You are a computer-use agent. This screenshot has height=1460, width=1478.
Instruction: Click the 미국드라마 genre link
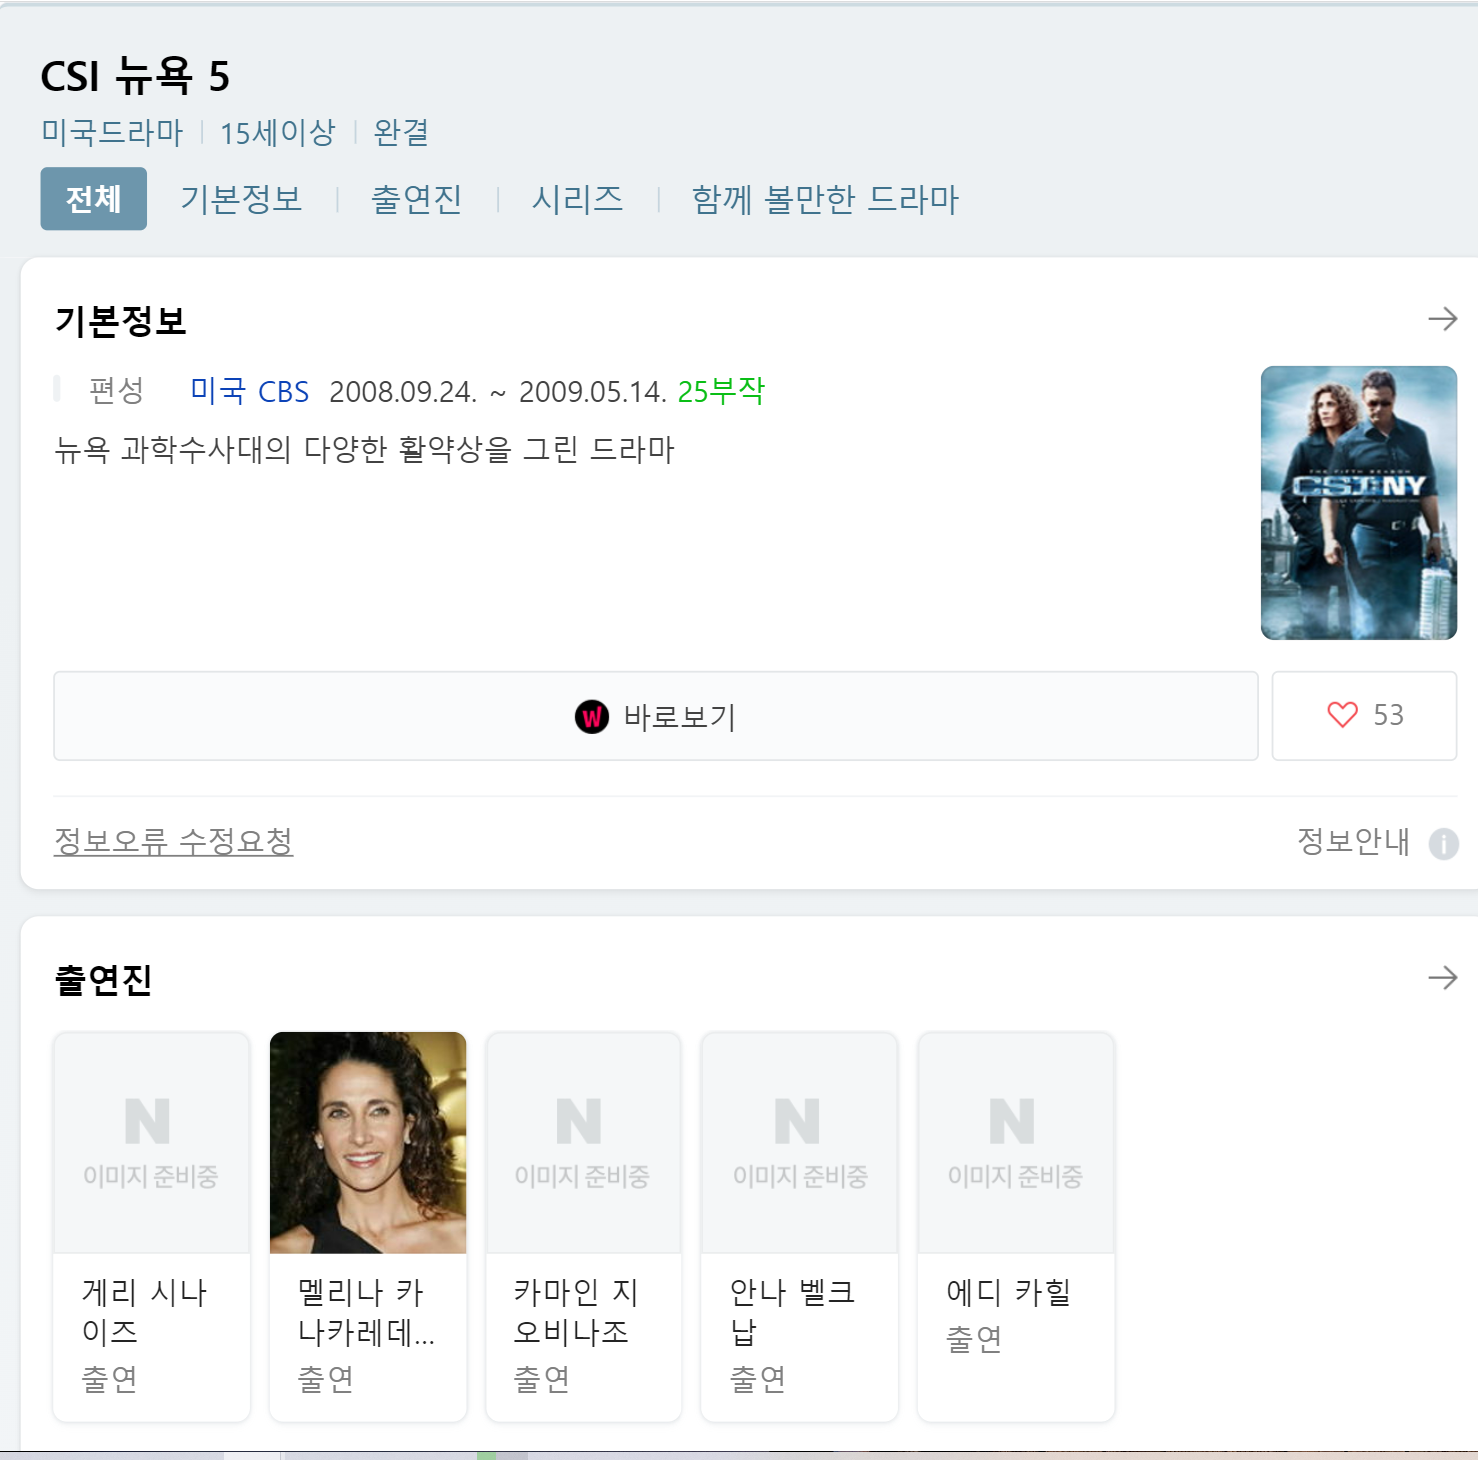112,132
